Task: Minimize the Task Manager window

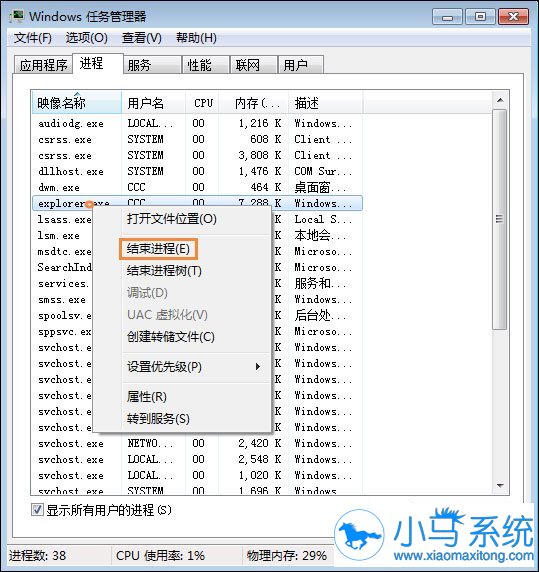Action: (x=447, y=17)
